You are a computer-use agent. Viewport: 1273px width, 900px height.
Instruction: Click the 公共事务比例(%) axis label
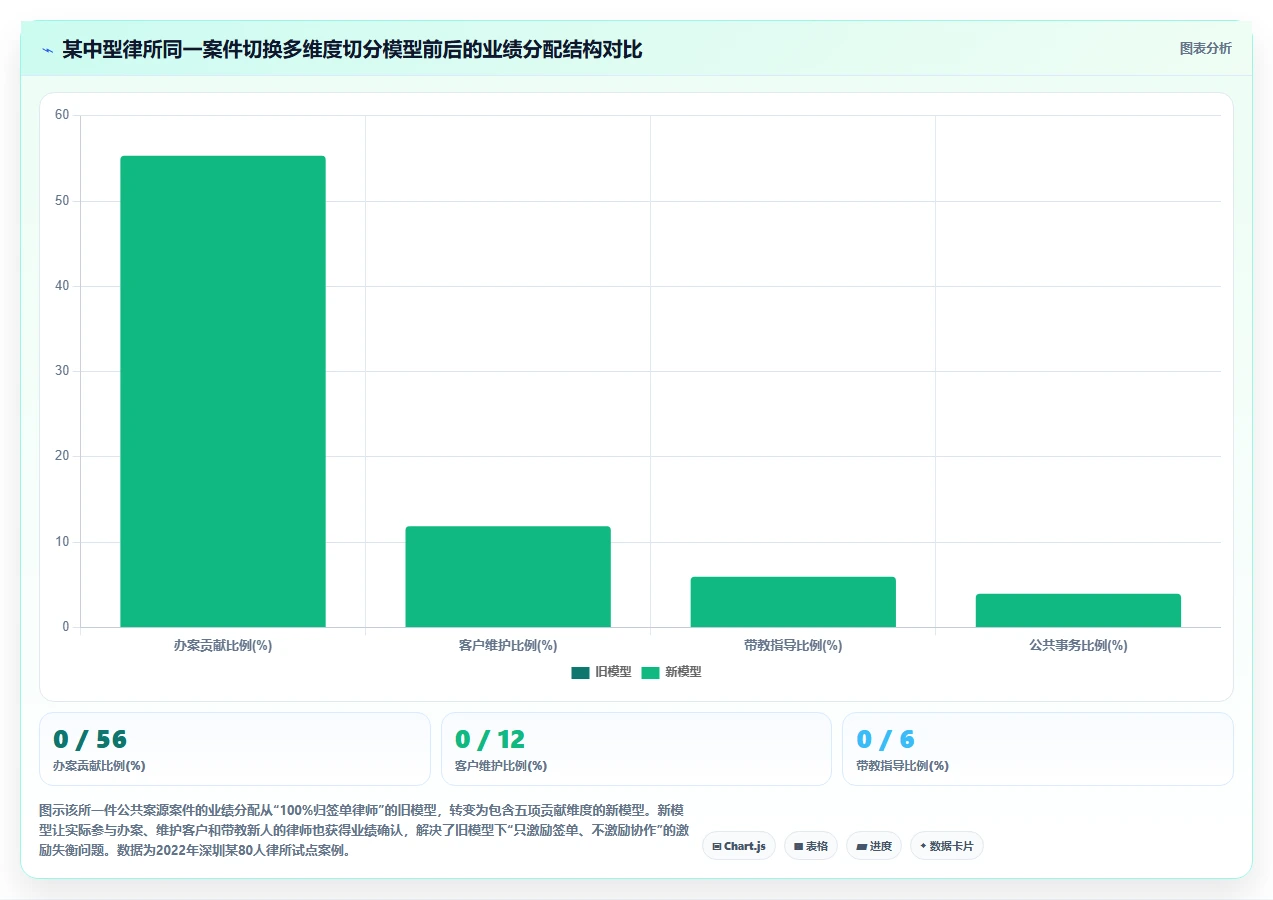tap(1078, 646)
